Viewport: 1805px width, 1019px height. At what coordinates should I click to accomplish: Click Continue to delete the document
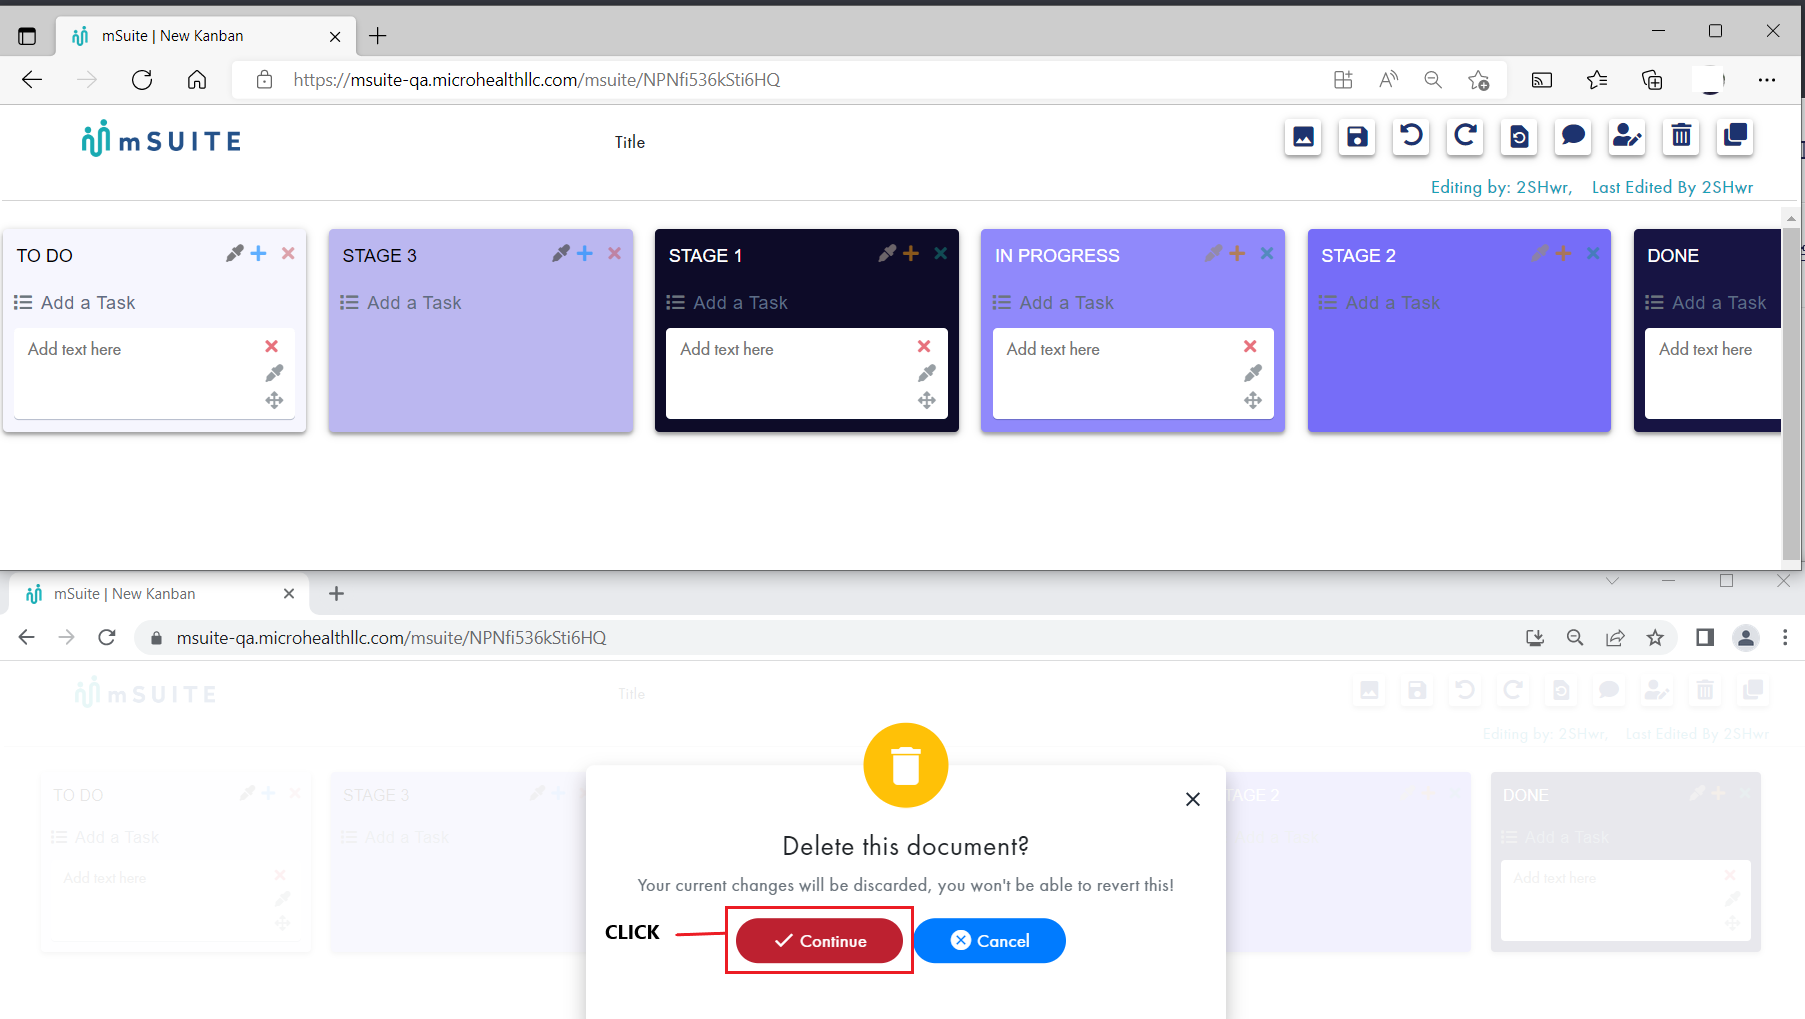click(x=818, y=940)
